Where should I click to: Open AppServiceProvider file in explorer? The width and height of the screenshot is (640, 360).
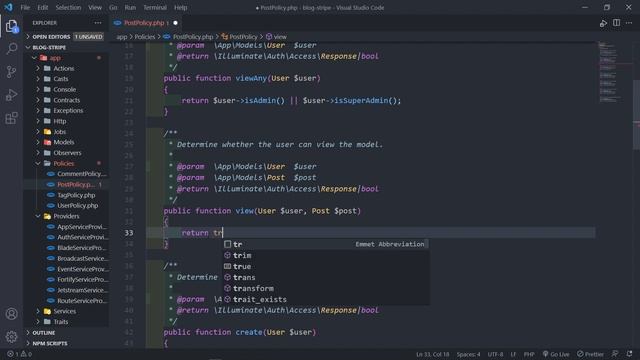tap(65, 227)
